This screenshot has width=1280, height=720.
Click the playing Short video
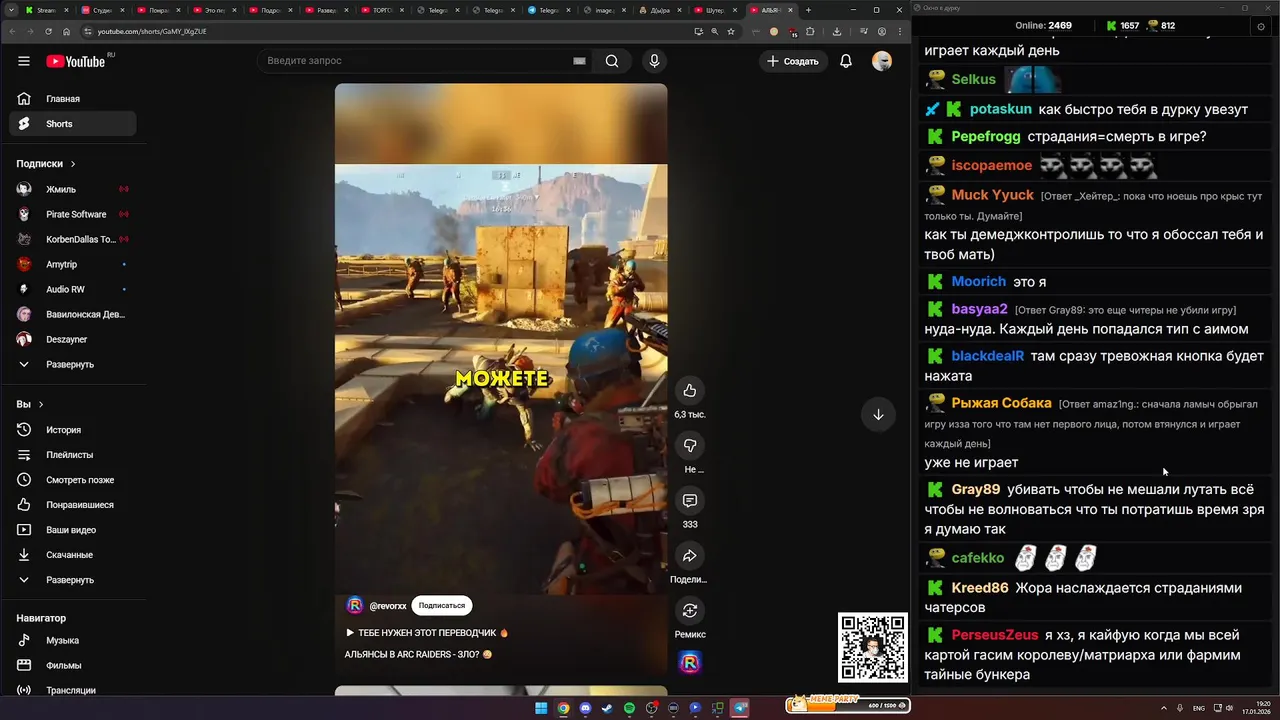click(x=501, y=380)
